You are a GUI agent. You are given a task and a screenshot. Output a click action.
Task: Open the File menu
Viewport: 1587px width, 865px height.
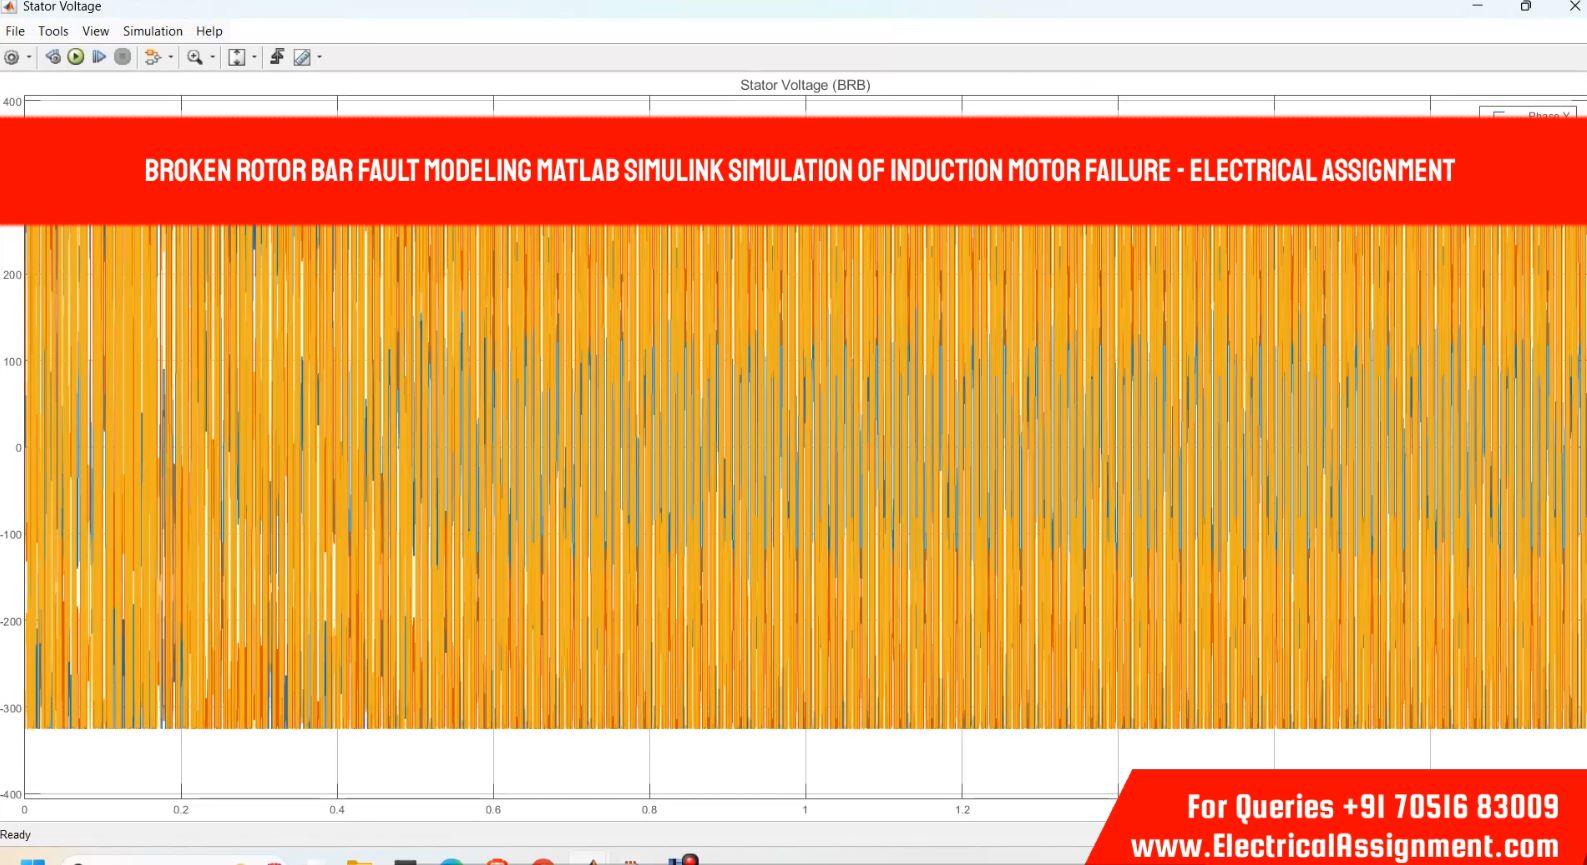pos(15,31)
